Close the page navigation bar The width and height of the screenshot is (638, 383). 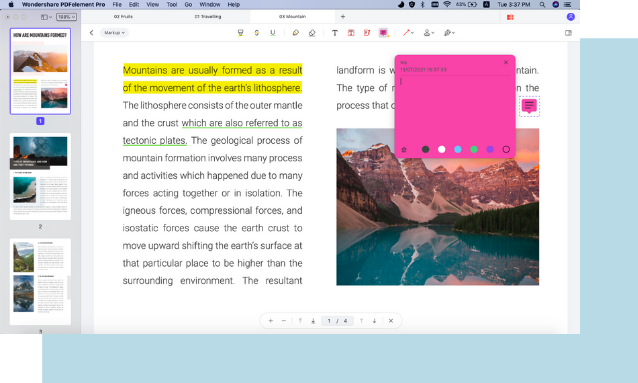coord(391,321)
